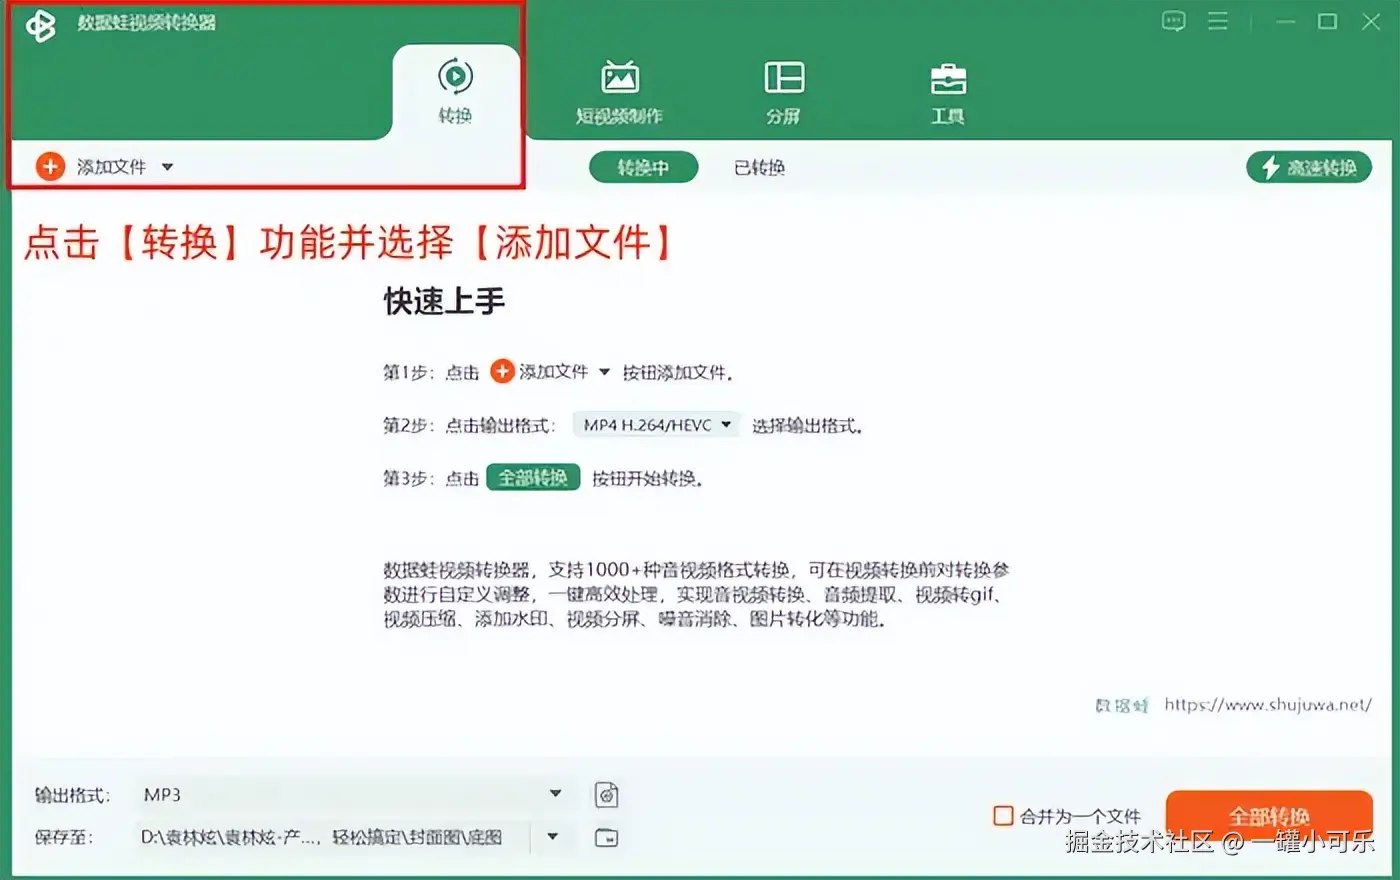Click the orange 全部转换 button
Image resolution: width=1400 pixels, height=880 pixels.
[1269, 816]
